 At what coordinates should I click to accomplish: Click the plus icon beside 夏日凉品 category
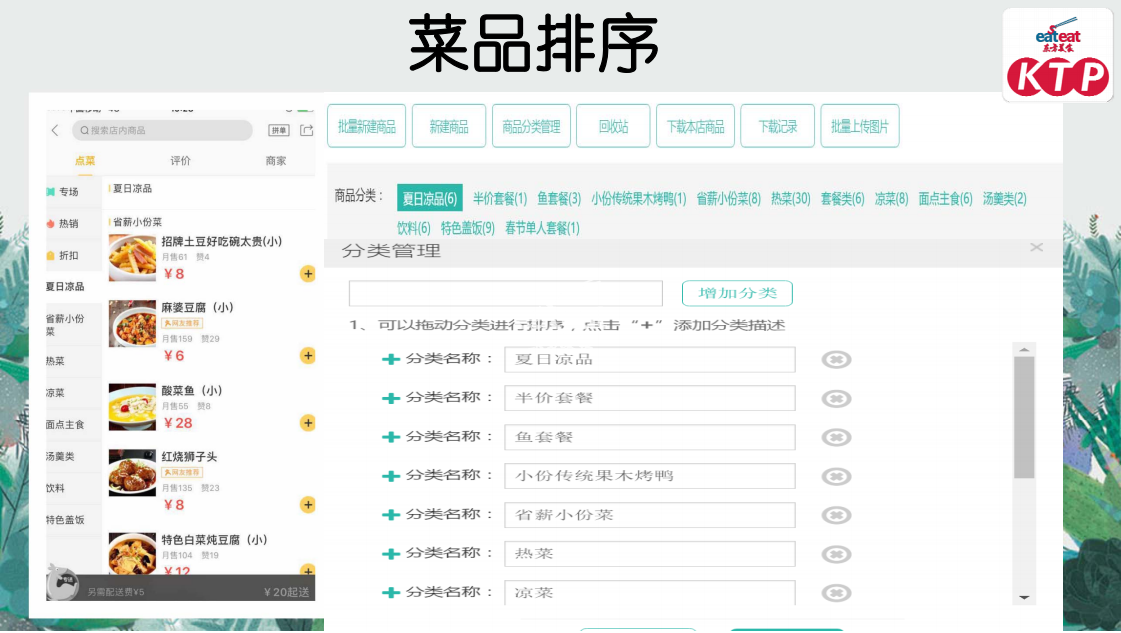[391, 360]
